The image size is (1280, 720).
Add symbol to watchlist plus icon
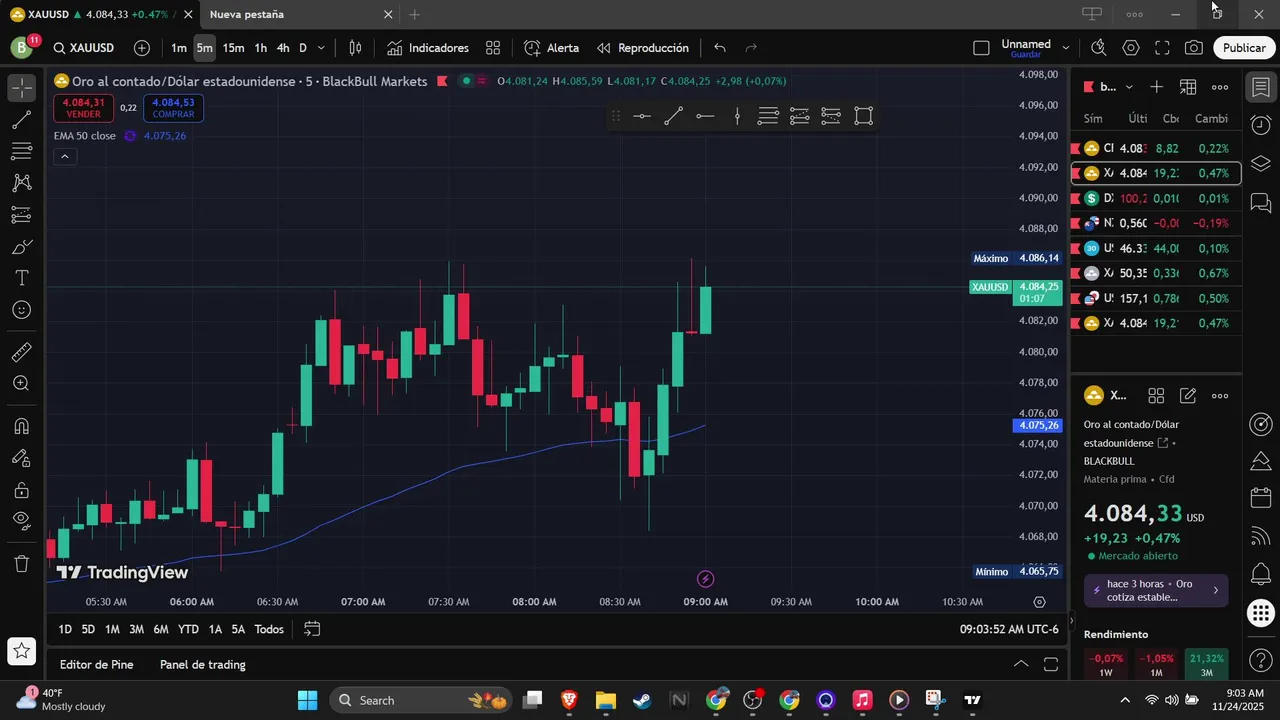pyautogui.click(x=1156, y=87)
